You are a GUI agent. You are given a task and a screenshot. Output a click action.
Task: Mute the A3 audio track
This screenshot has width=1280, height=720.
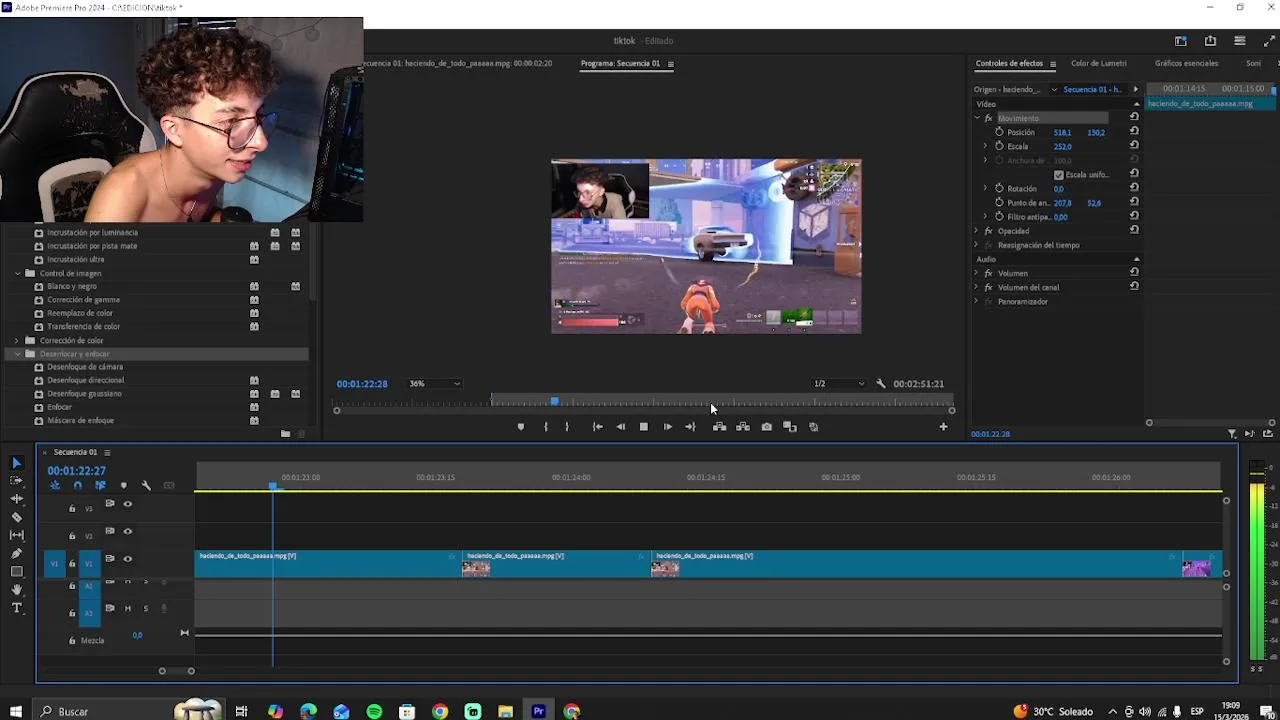128,608
